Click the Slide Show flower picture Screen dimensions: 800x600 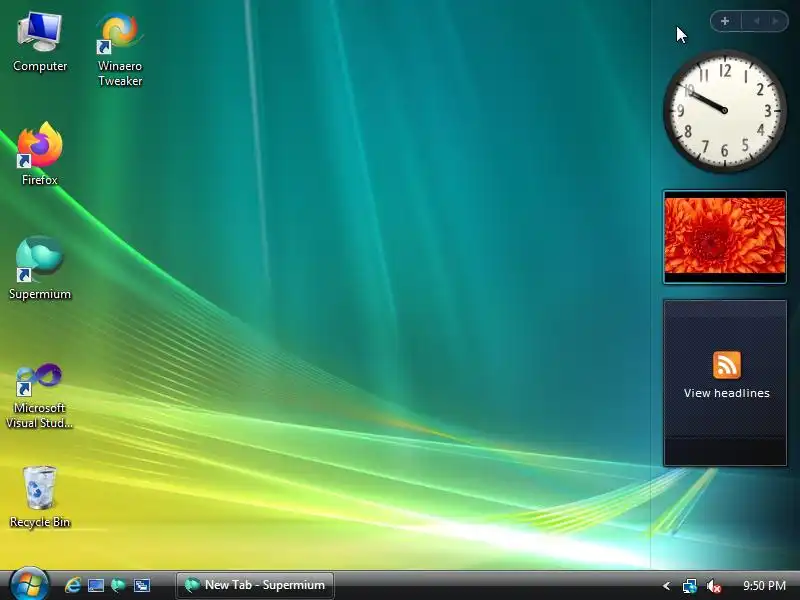pyautogui.click(x=725, y=237)
